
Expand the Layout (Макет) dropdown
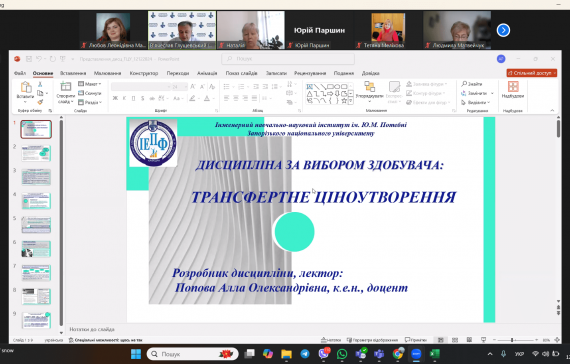coord(90,84)
